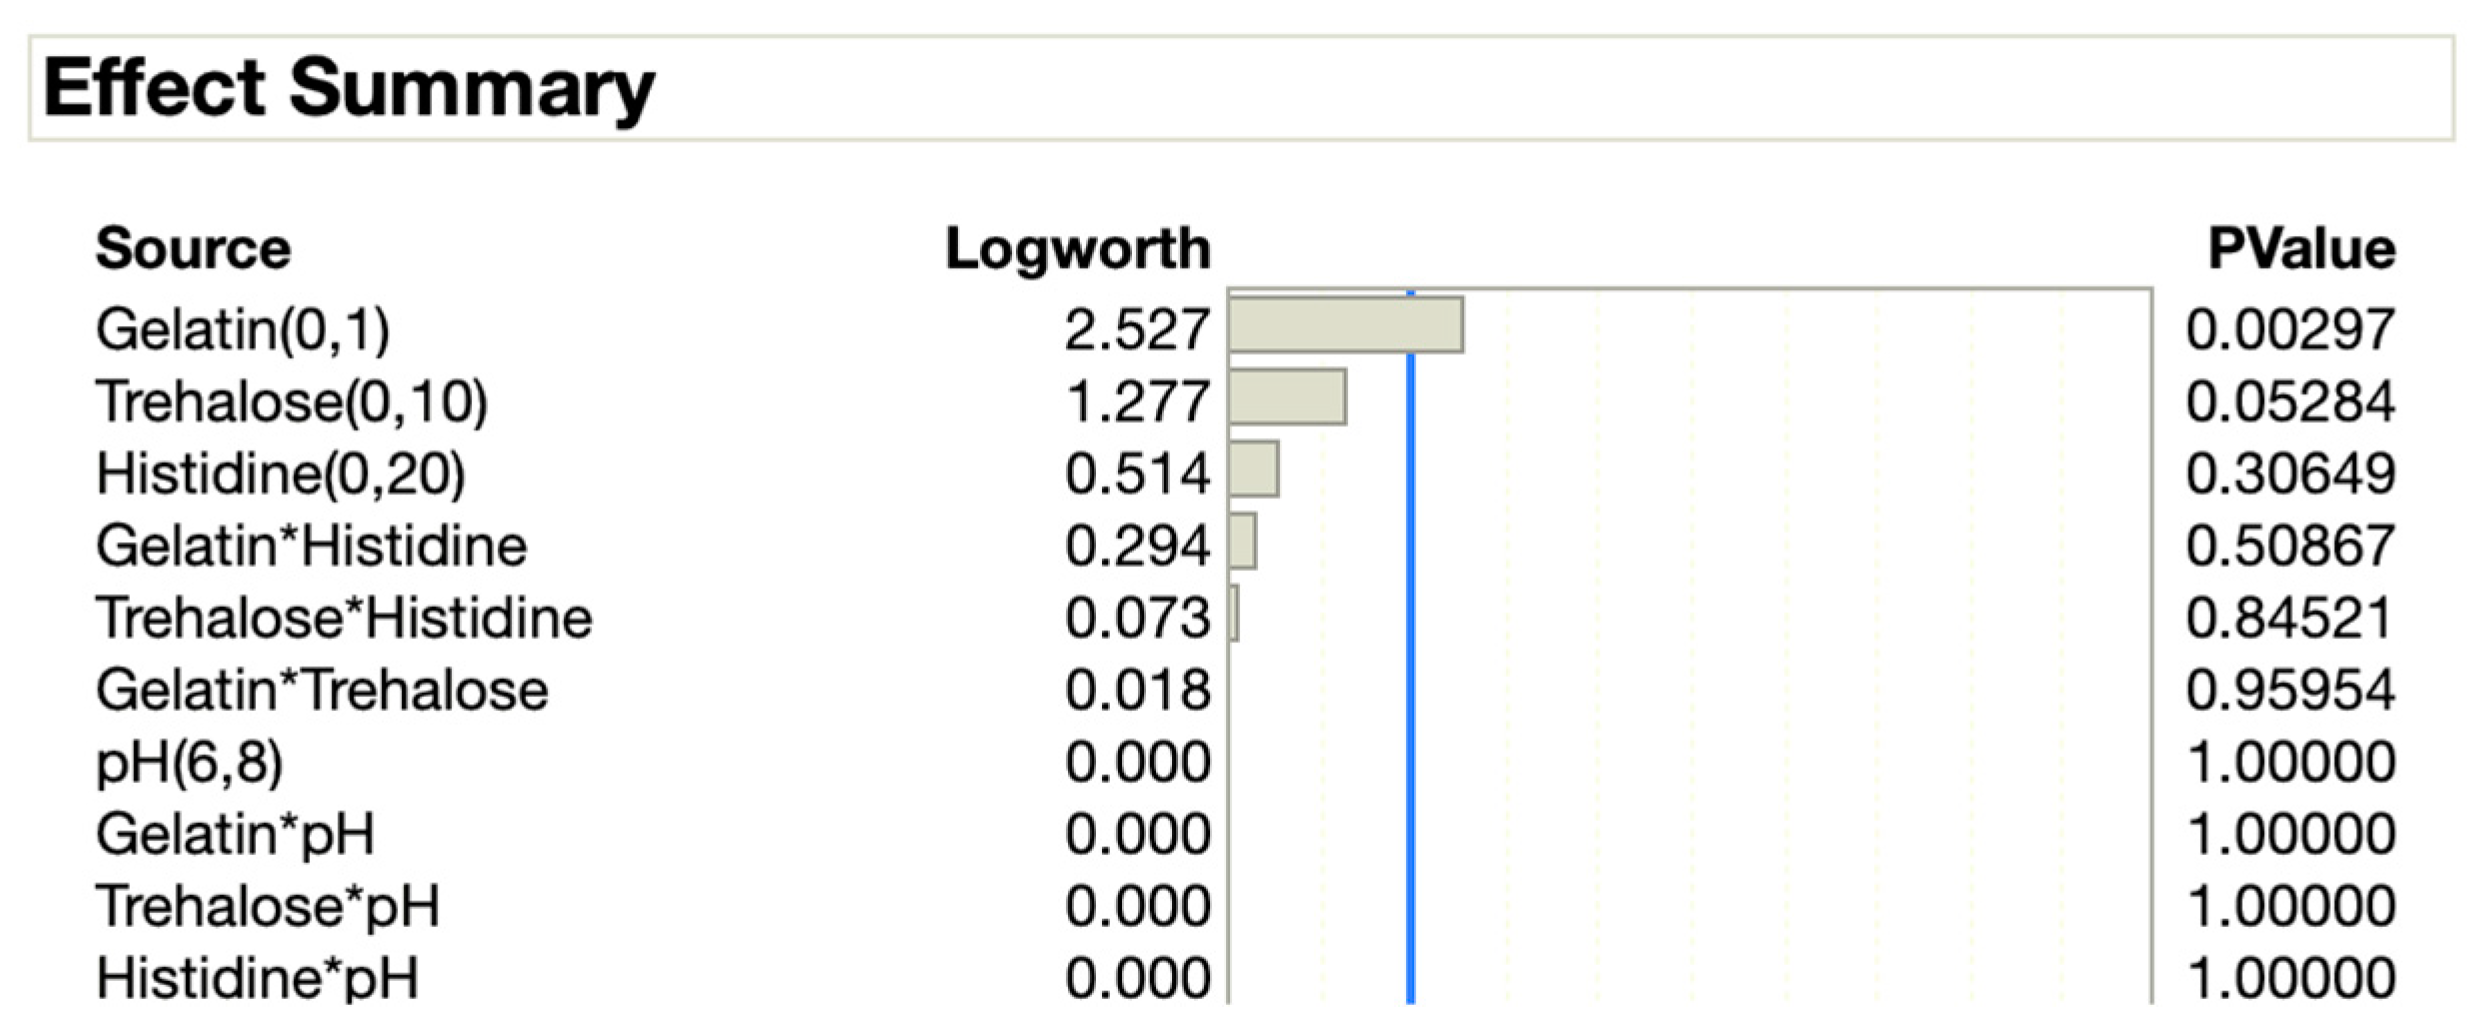
Task: Select the PValue 0.05284
Action: pyautogui.click(x=2290, y=402)
